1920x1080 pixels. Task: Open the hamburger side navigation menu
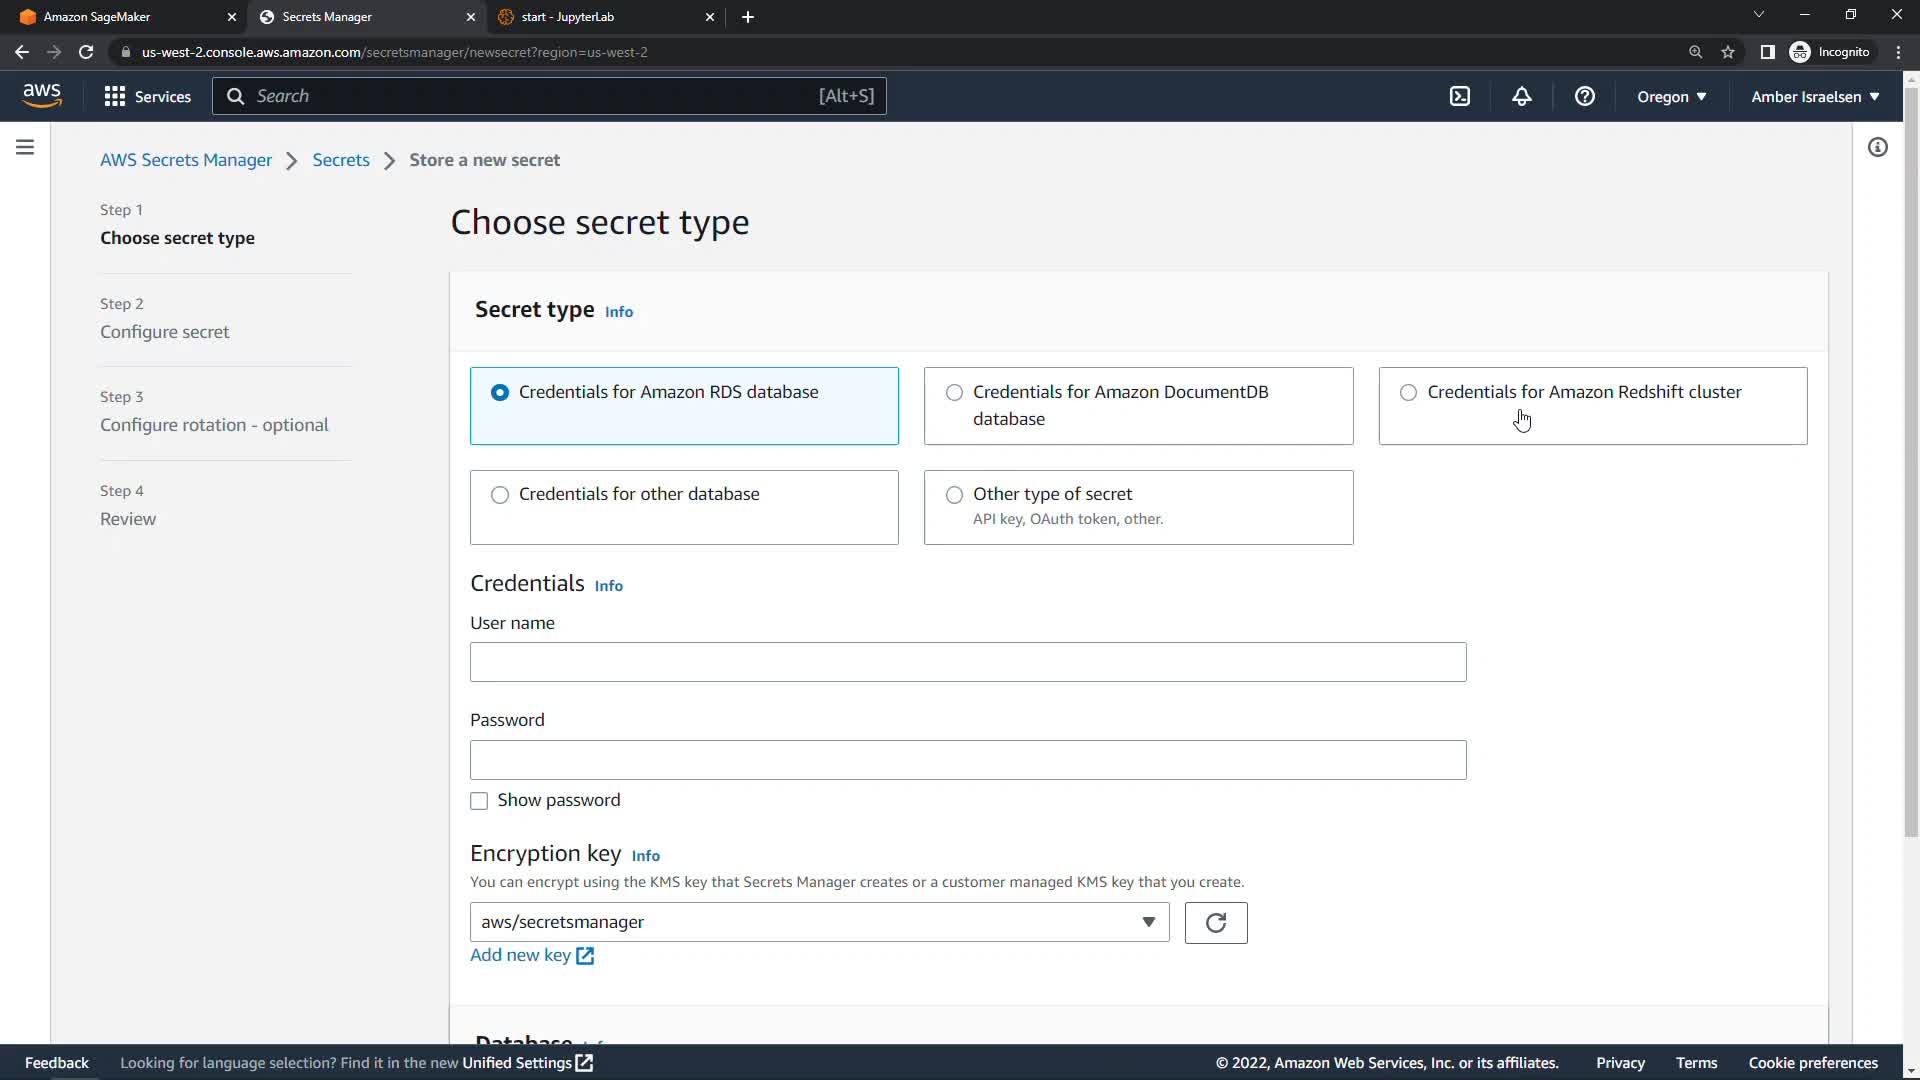25,147
